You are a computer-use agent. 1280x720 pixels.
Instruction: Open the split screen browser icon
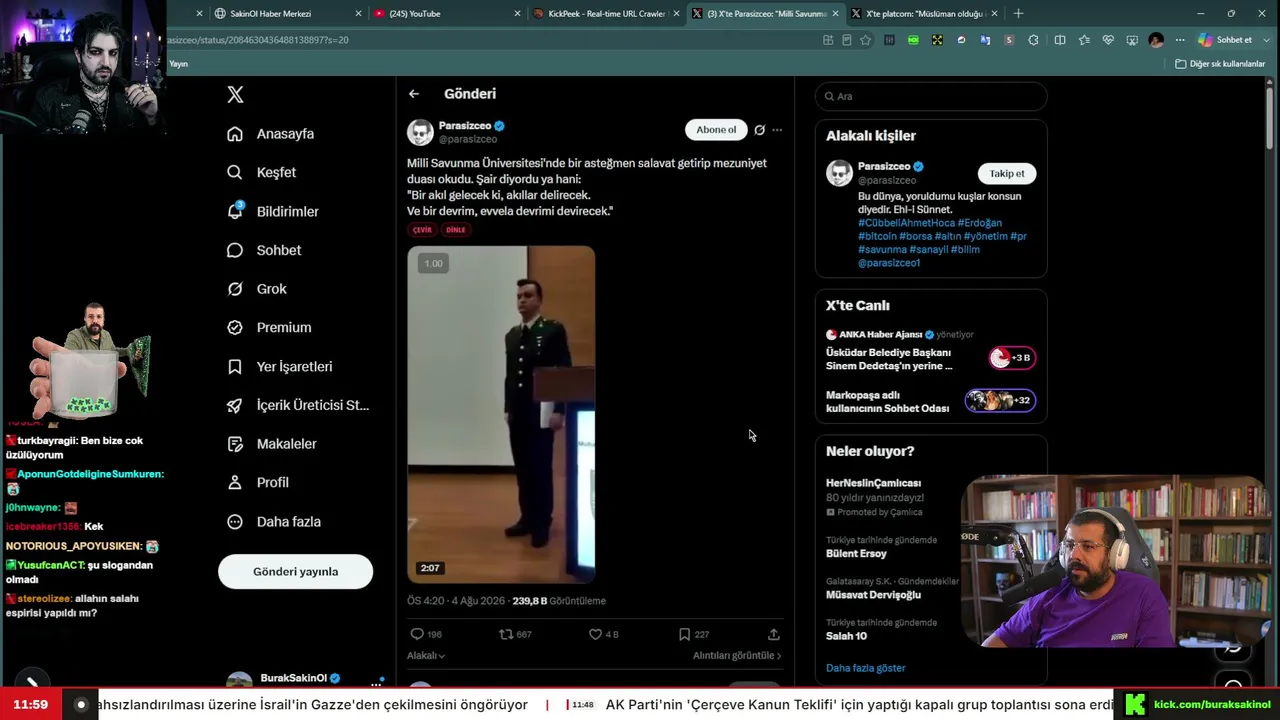point(1059,40)
